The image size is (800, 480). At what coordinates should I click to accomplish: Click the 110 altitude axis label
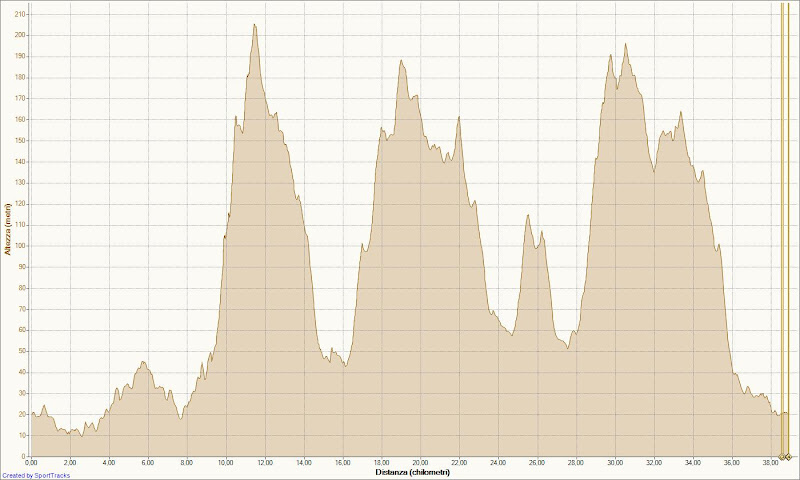(20, 225)
